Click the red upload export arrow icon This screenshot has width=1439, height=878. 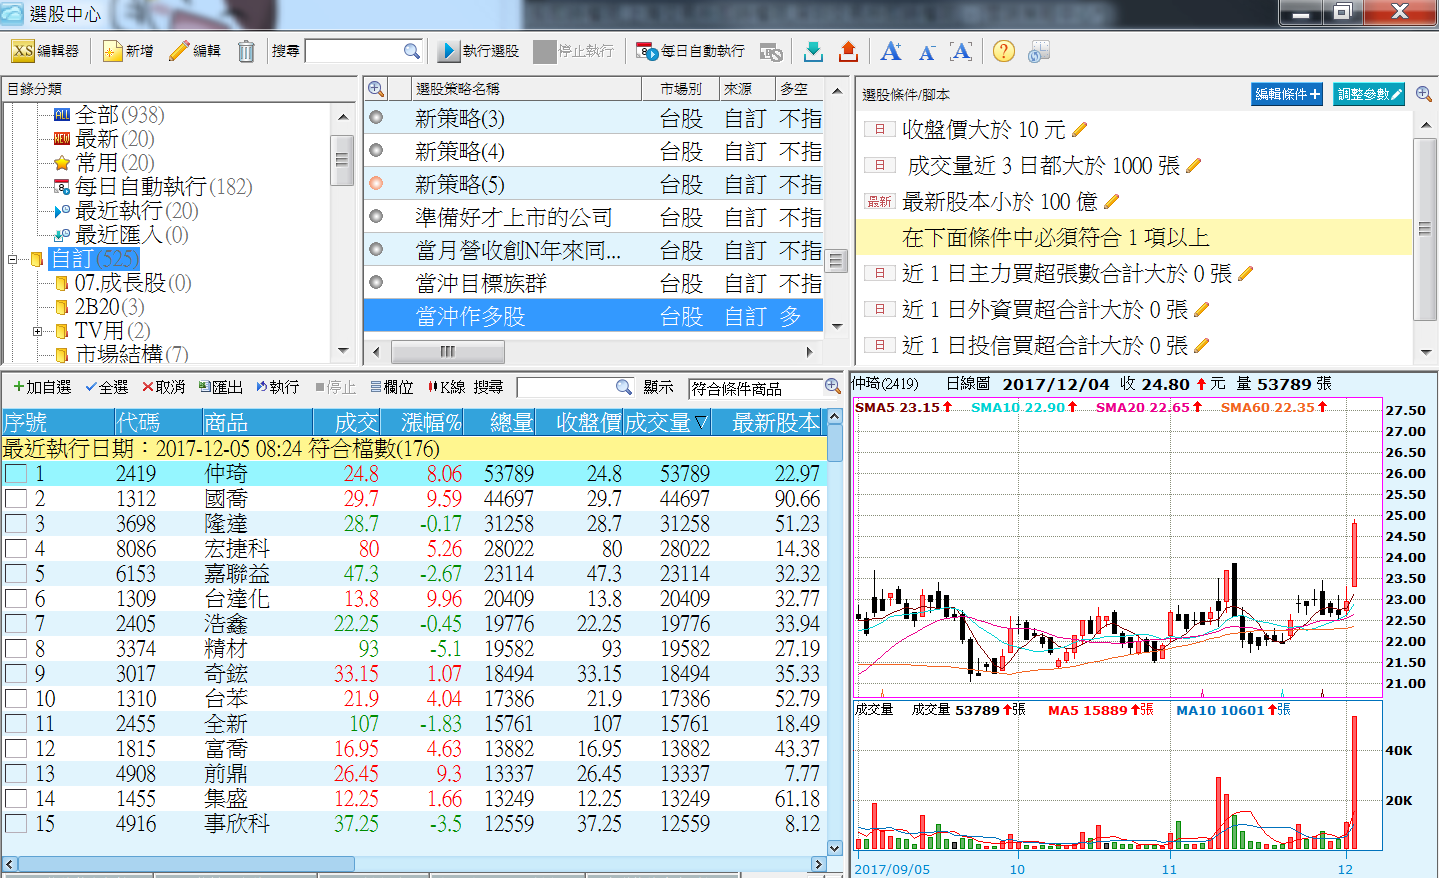click(848, 51)
